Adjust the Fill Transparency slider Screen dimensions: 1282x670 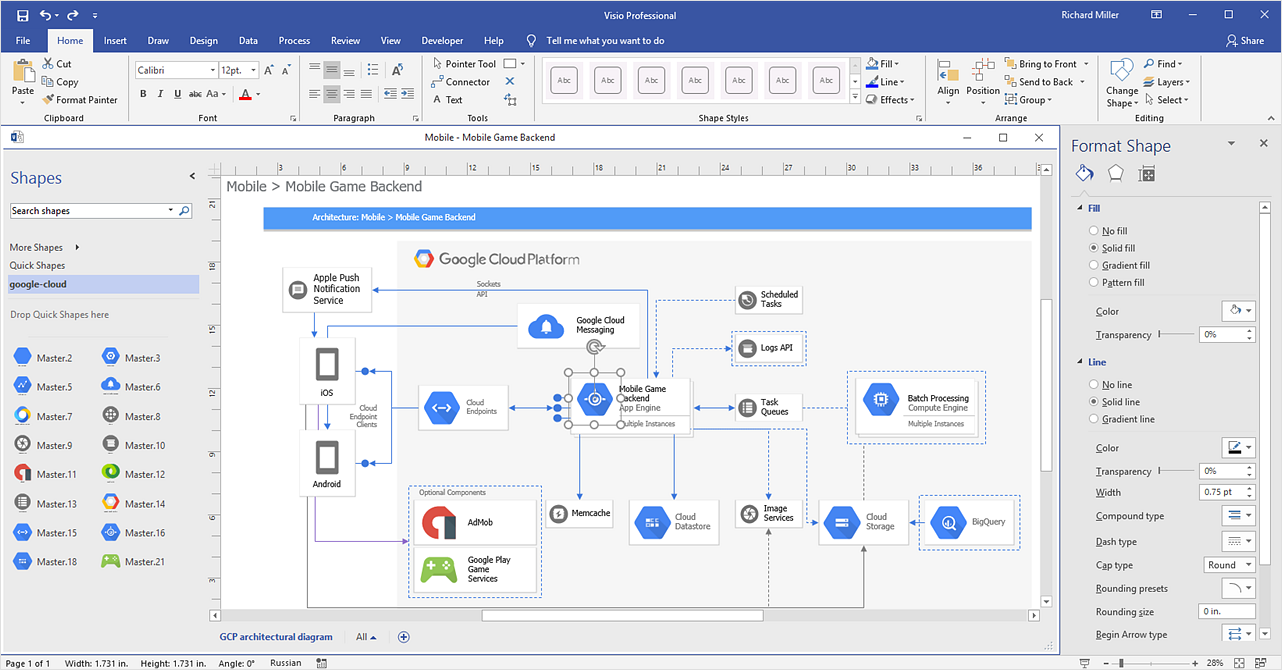[x=1161, y=335]
